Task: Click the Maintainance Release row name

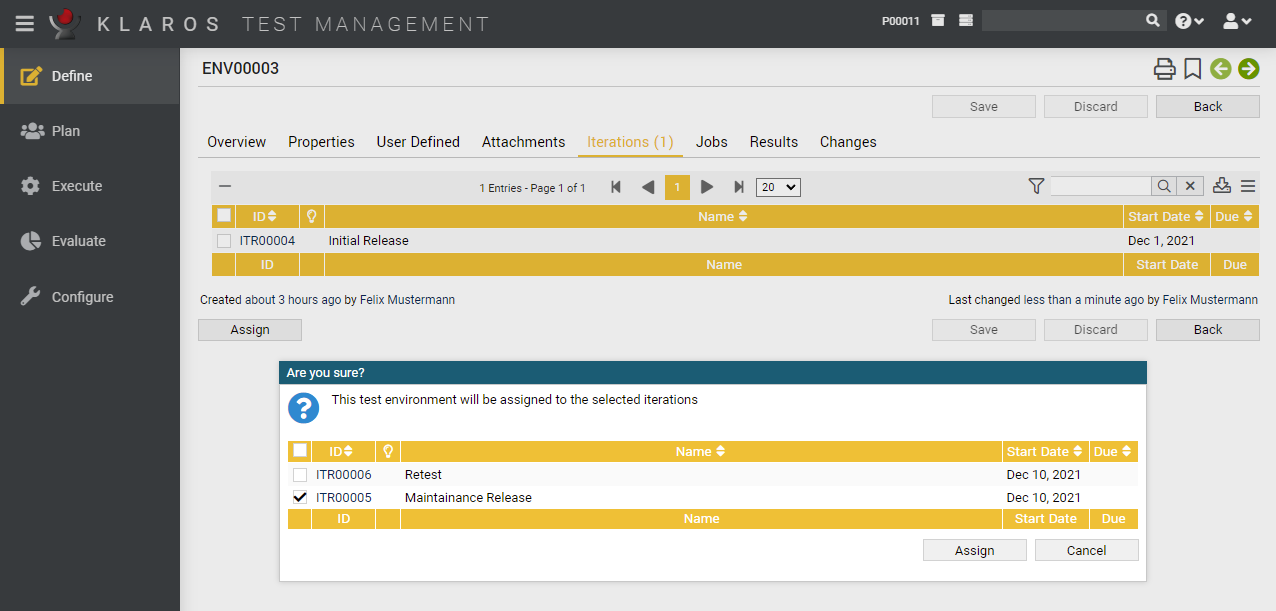Action: (x=468, y=498)
